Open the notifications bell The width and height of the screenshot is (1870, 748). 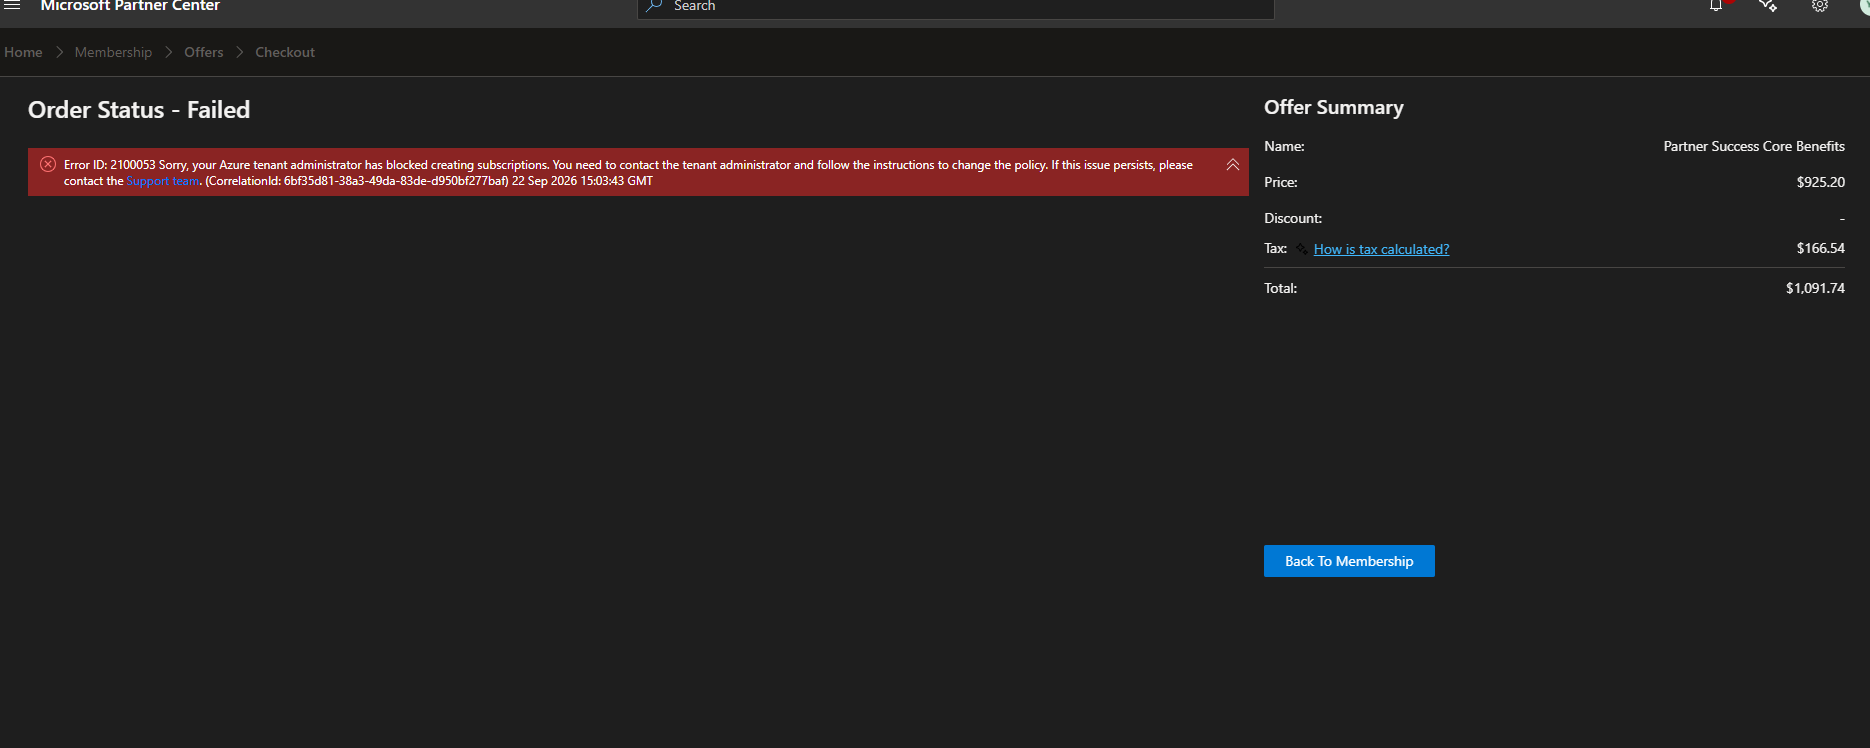tap(1717, 5)
